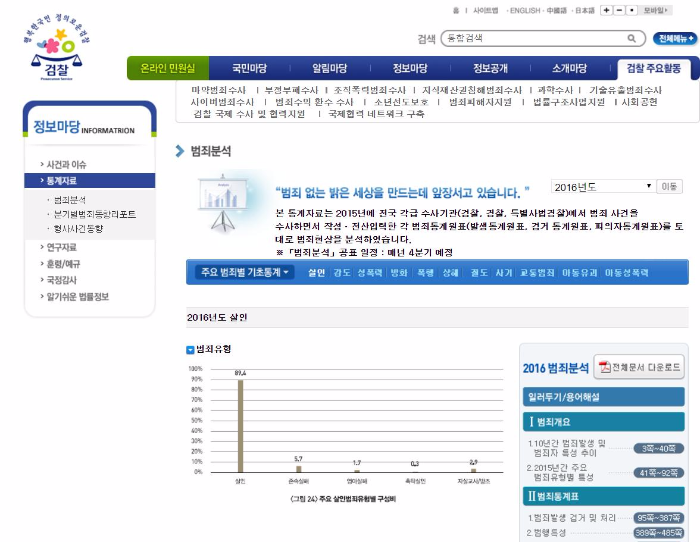Expand 사건과 이슈 in sidebar
700x542 pixels.
66,165
